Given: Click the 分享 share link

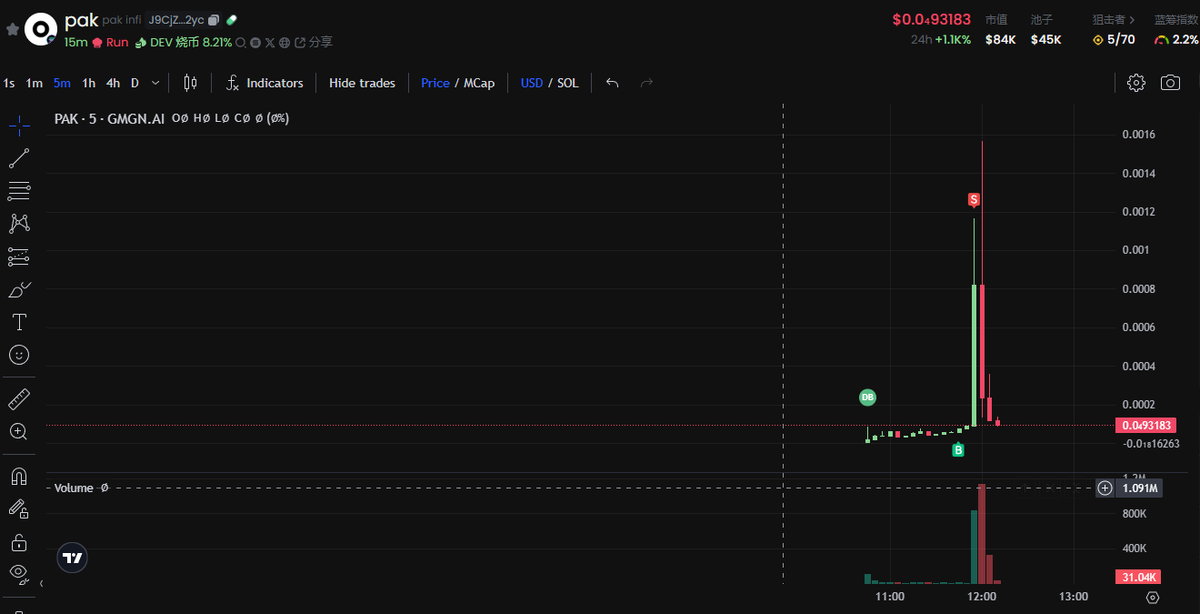Looking at the screenshot, I should (314, 43).
